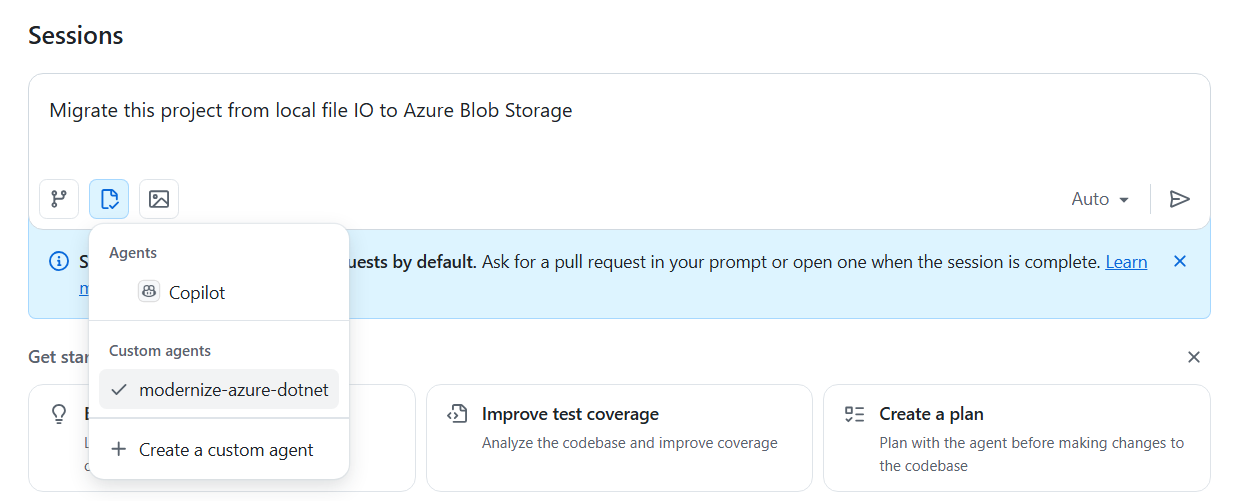This screenshot has height=501, width=1255.
Task: Click the lightbulb icon on first card
Action: pyautogui.click(x=59, y=414)
